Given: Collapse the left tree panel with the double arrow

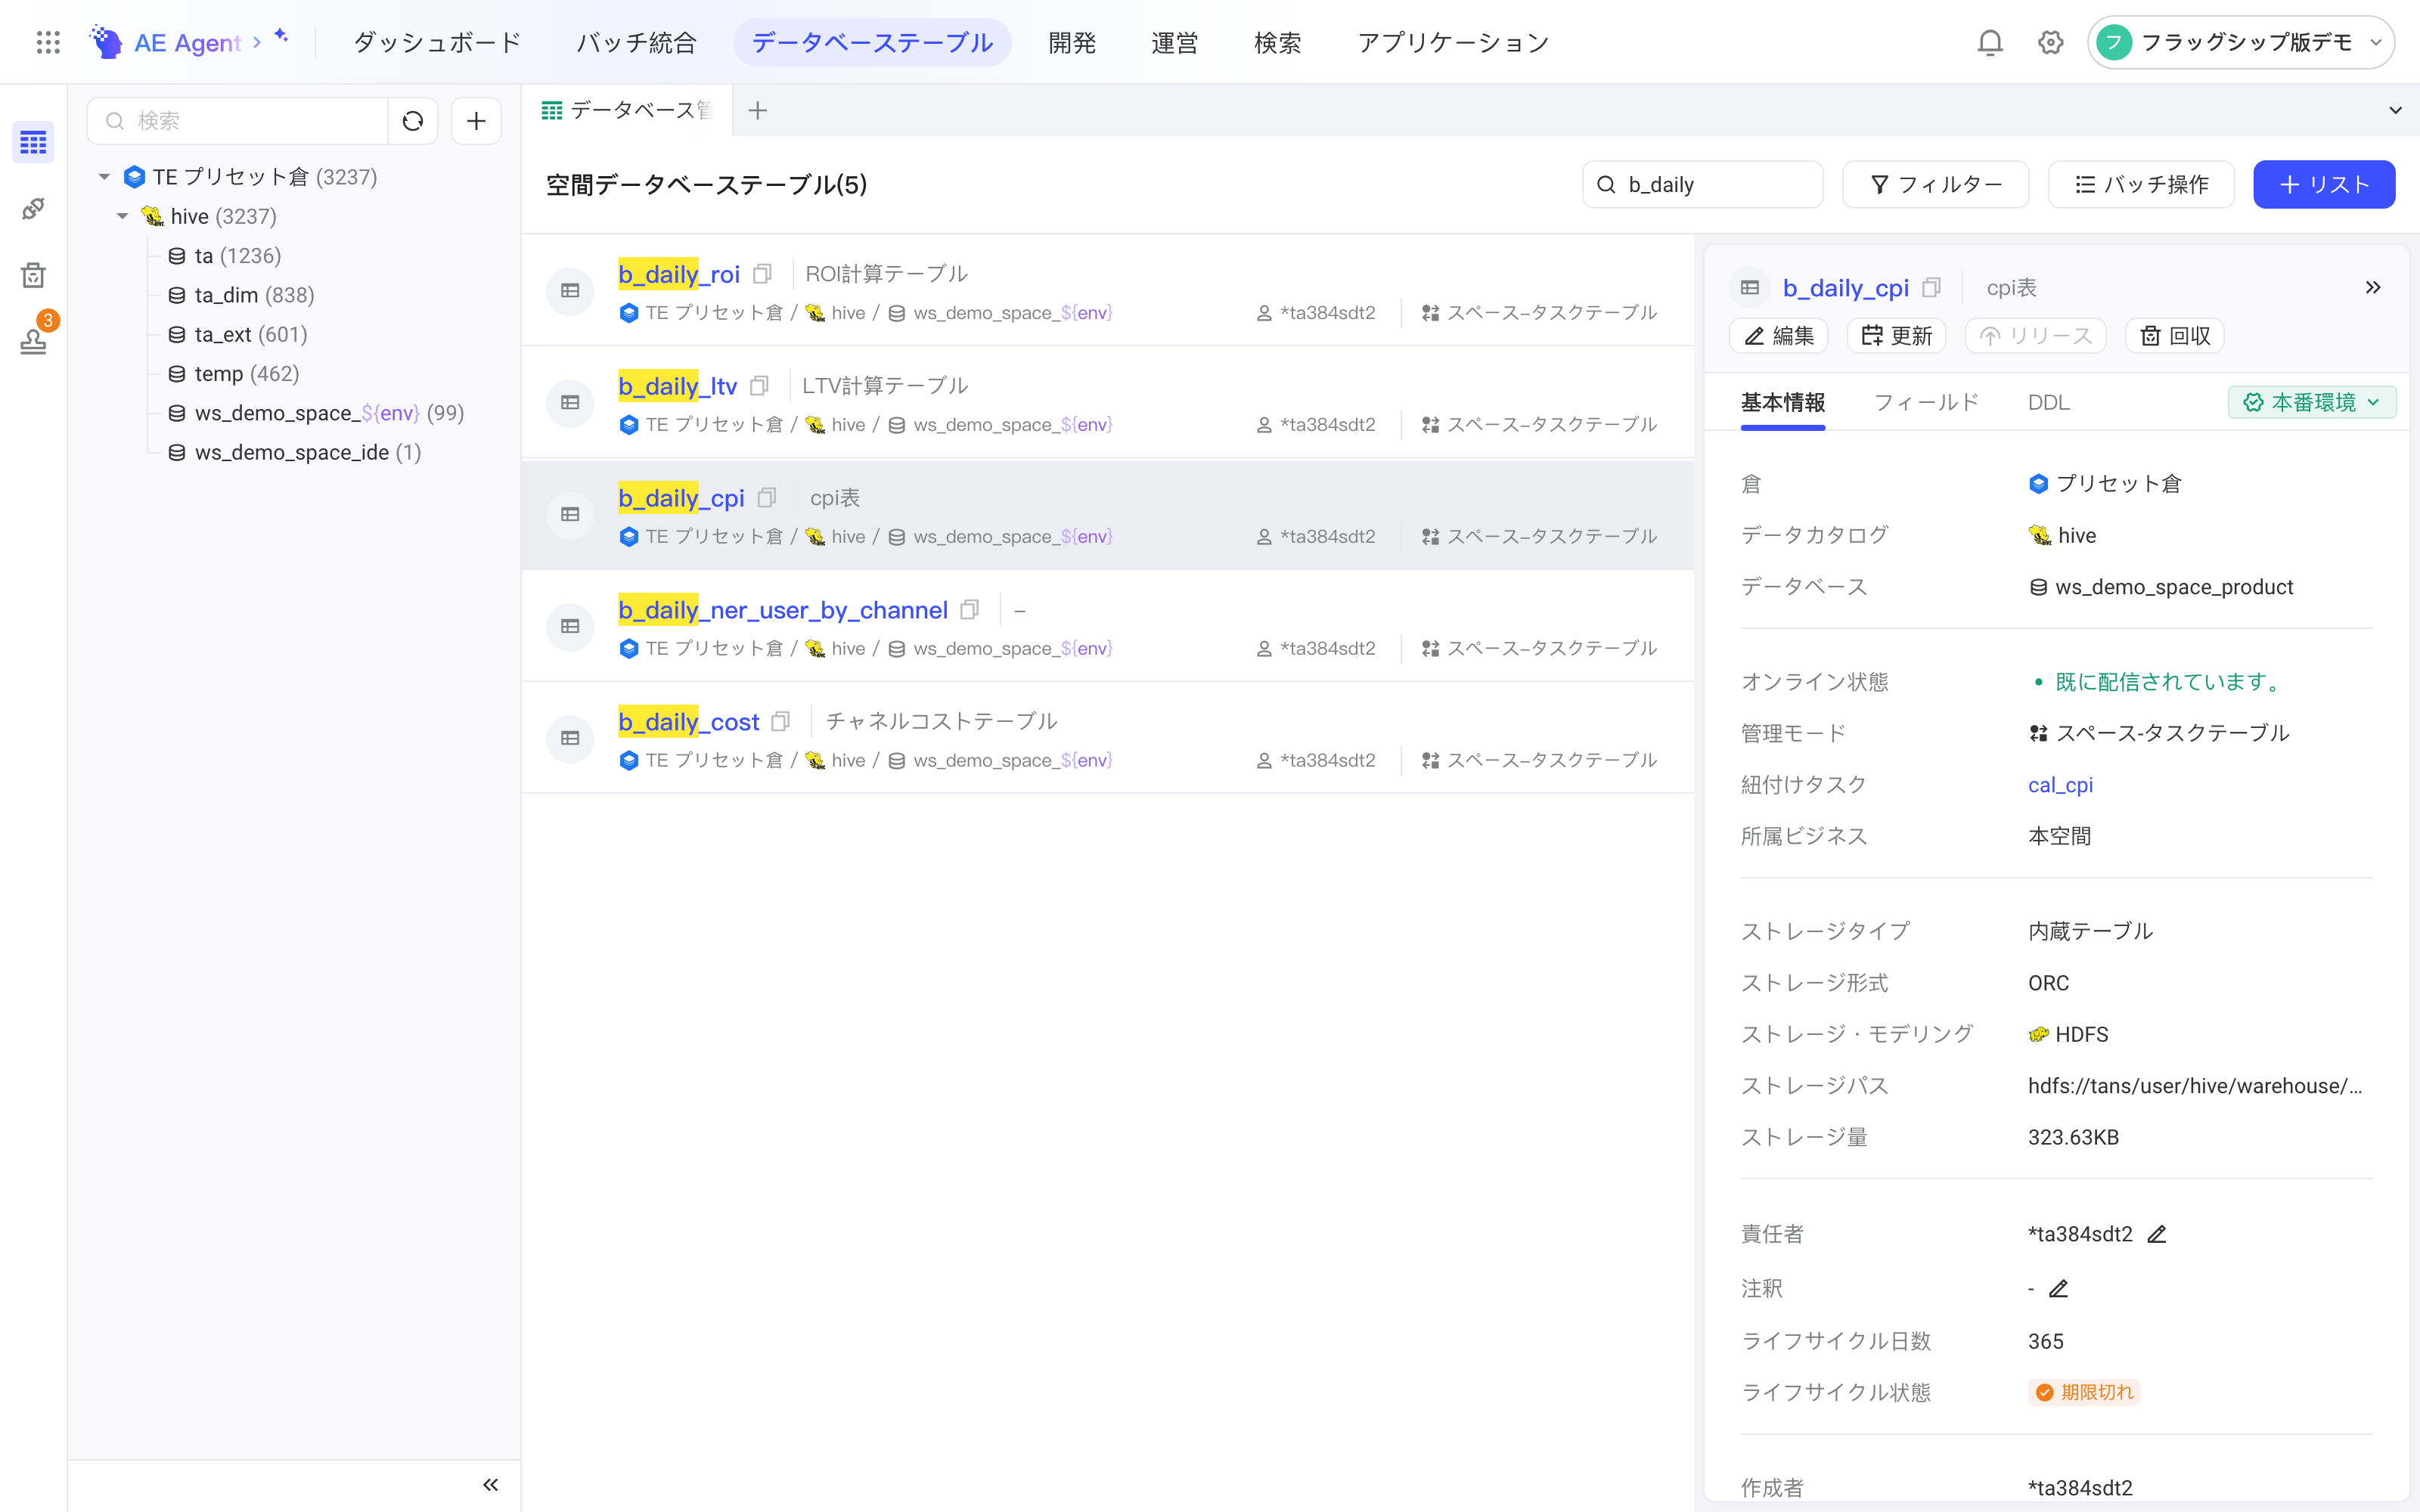Looking at the screenshot, I should [x=490, y=1485].
